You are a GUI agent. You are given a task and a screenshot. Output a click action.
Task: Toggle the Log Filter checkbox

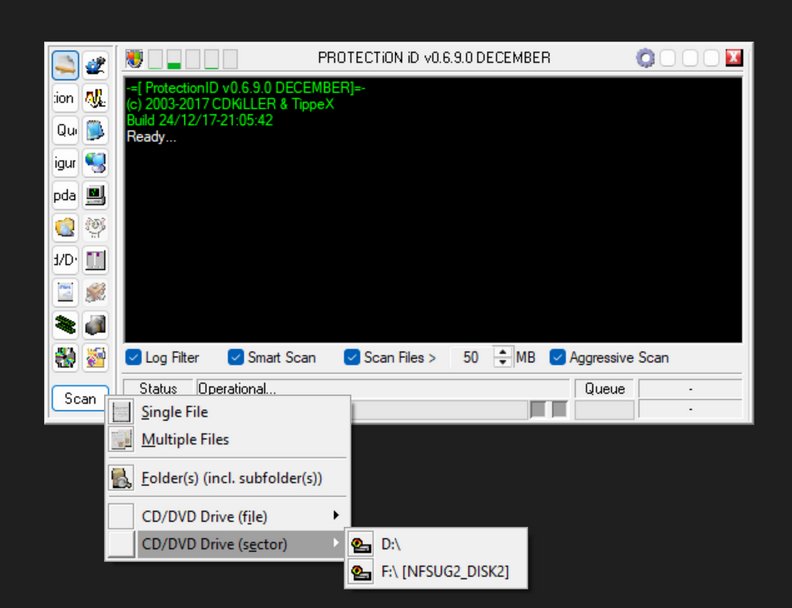[x=133, y=357]
